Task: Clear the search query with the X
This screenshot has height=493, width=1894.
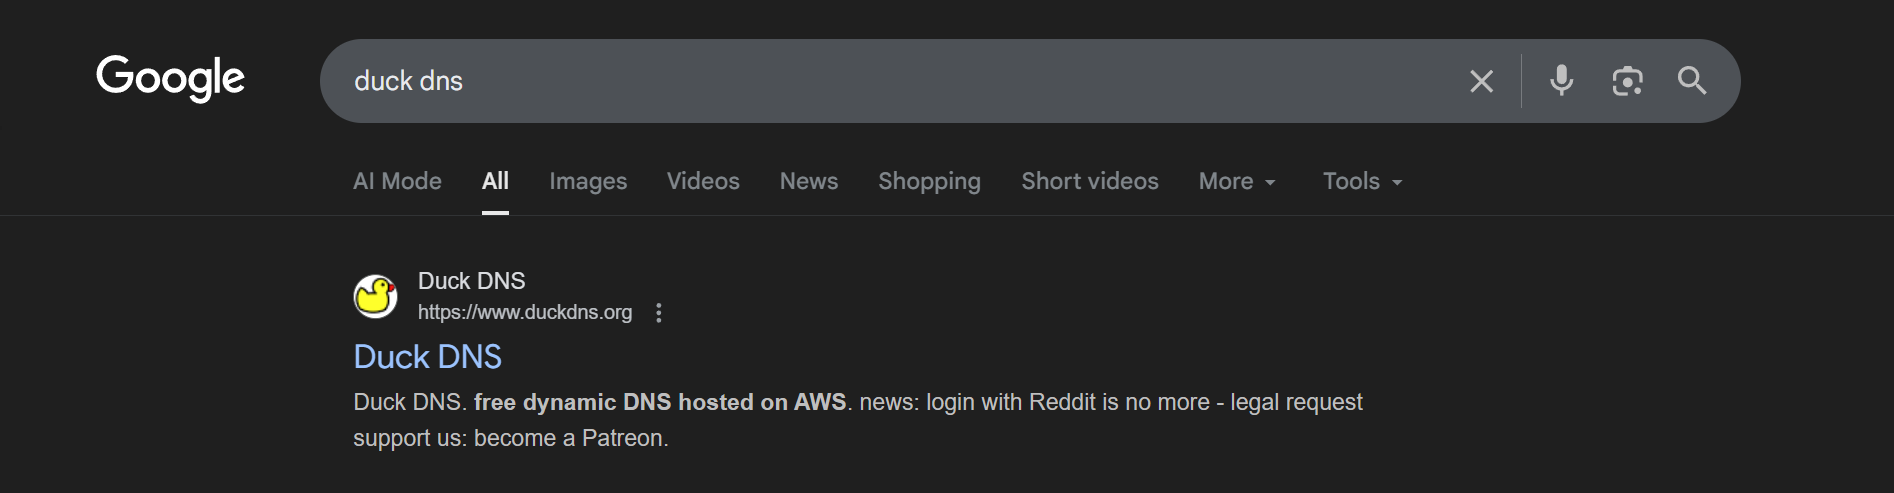Action: [1481, 81]
